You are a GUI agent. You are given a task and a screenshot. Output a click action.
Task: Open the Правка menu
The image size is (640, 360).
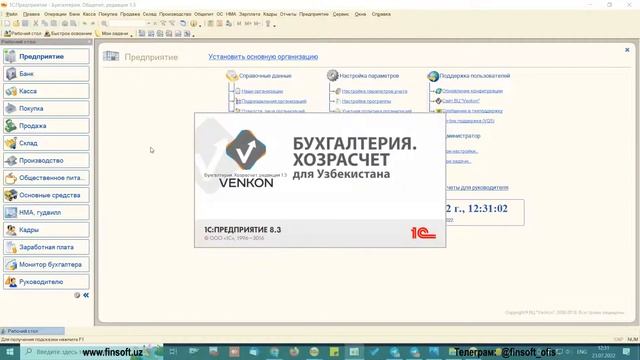tap(31, 14)
